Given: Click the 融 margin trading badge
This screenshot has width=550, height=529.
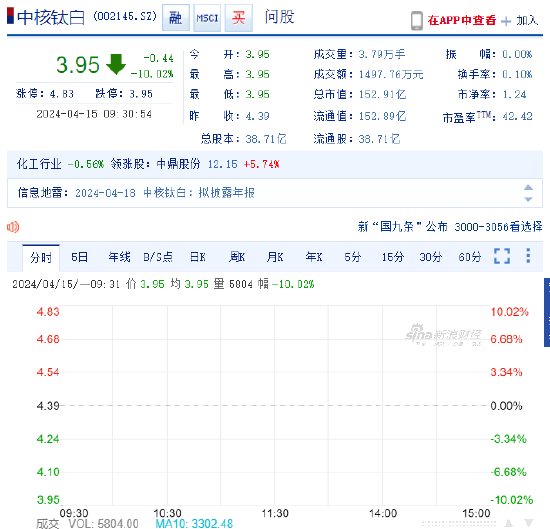Looking at the screenshot, I should (176, 18).
